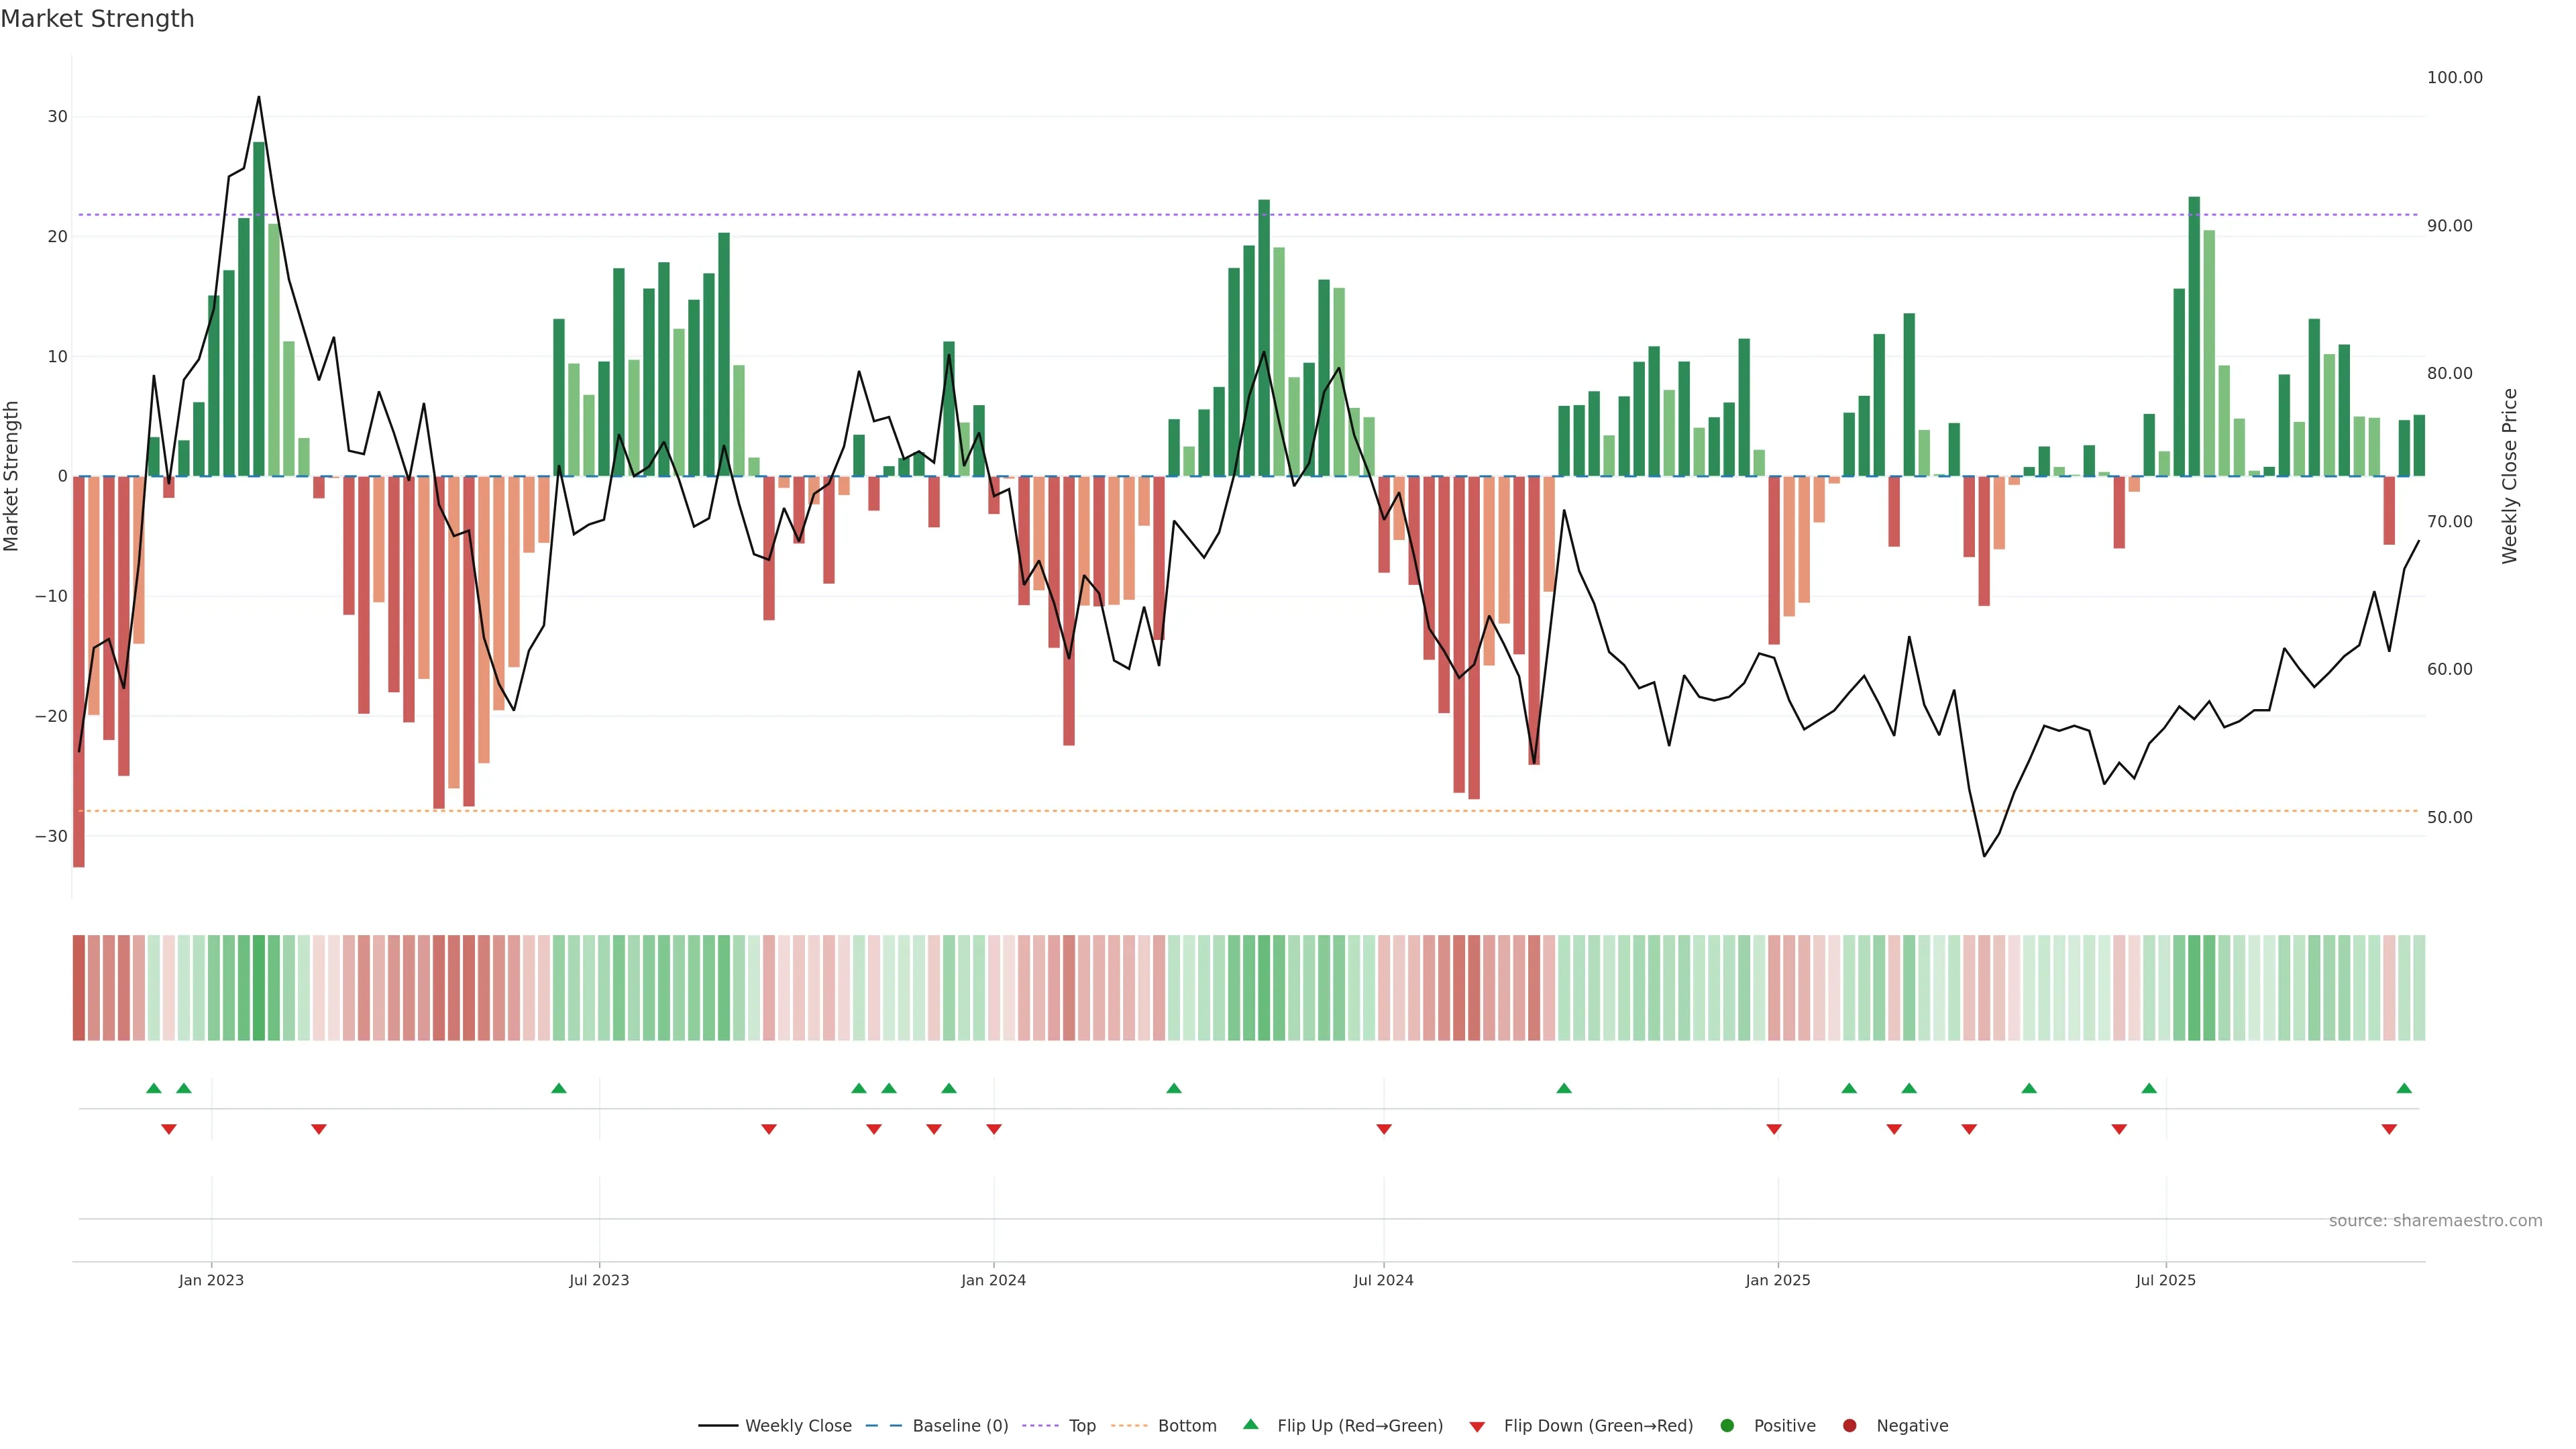This screenshot has height=1449, width=2576.
Task: Click the first green flip-up triangle marker
Action: click(x=154, y=1088)
